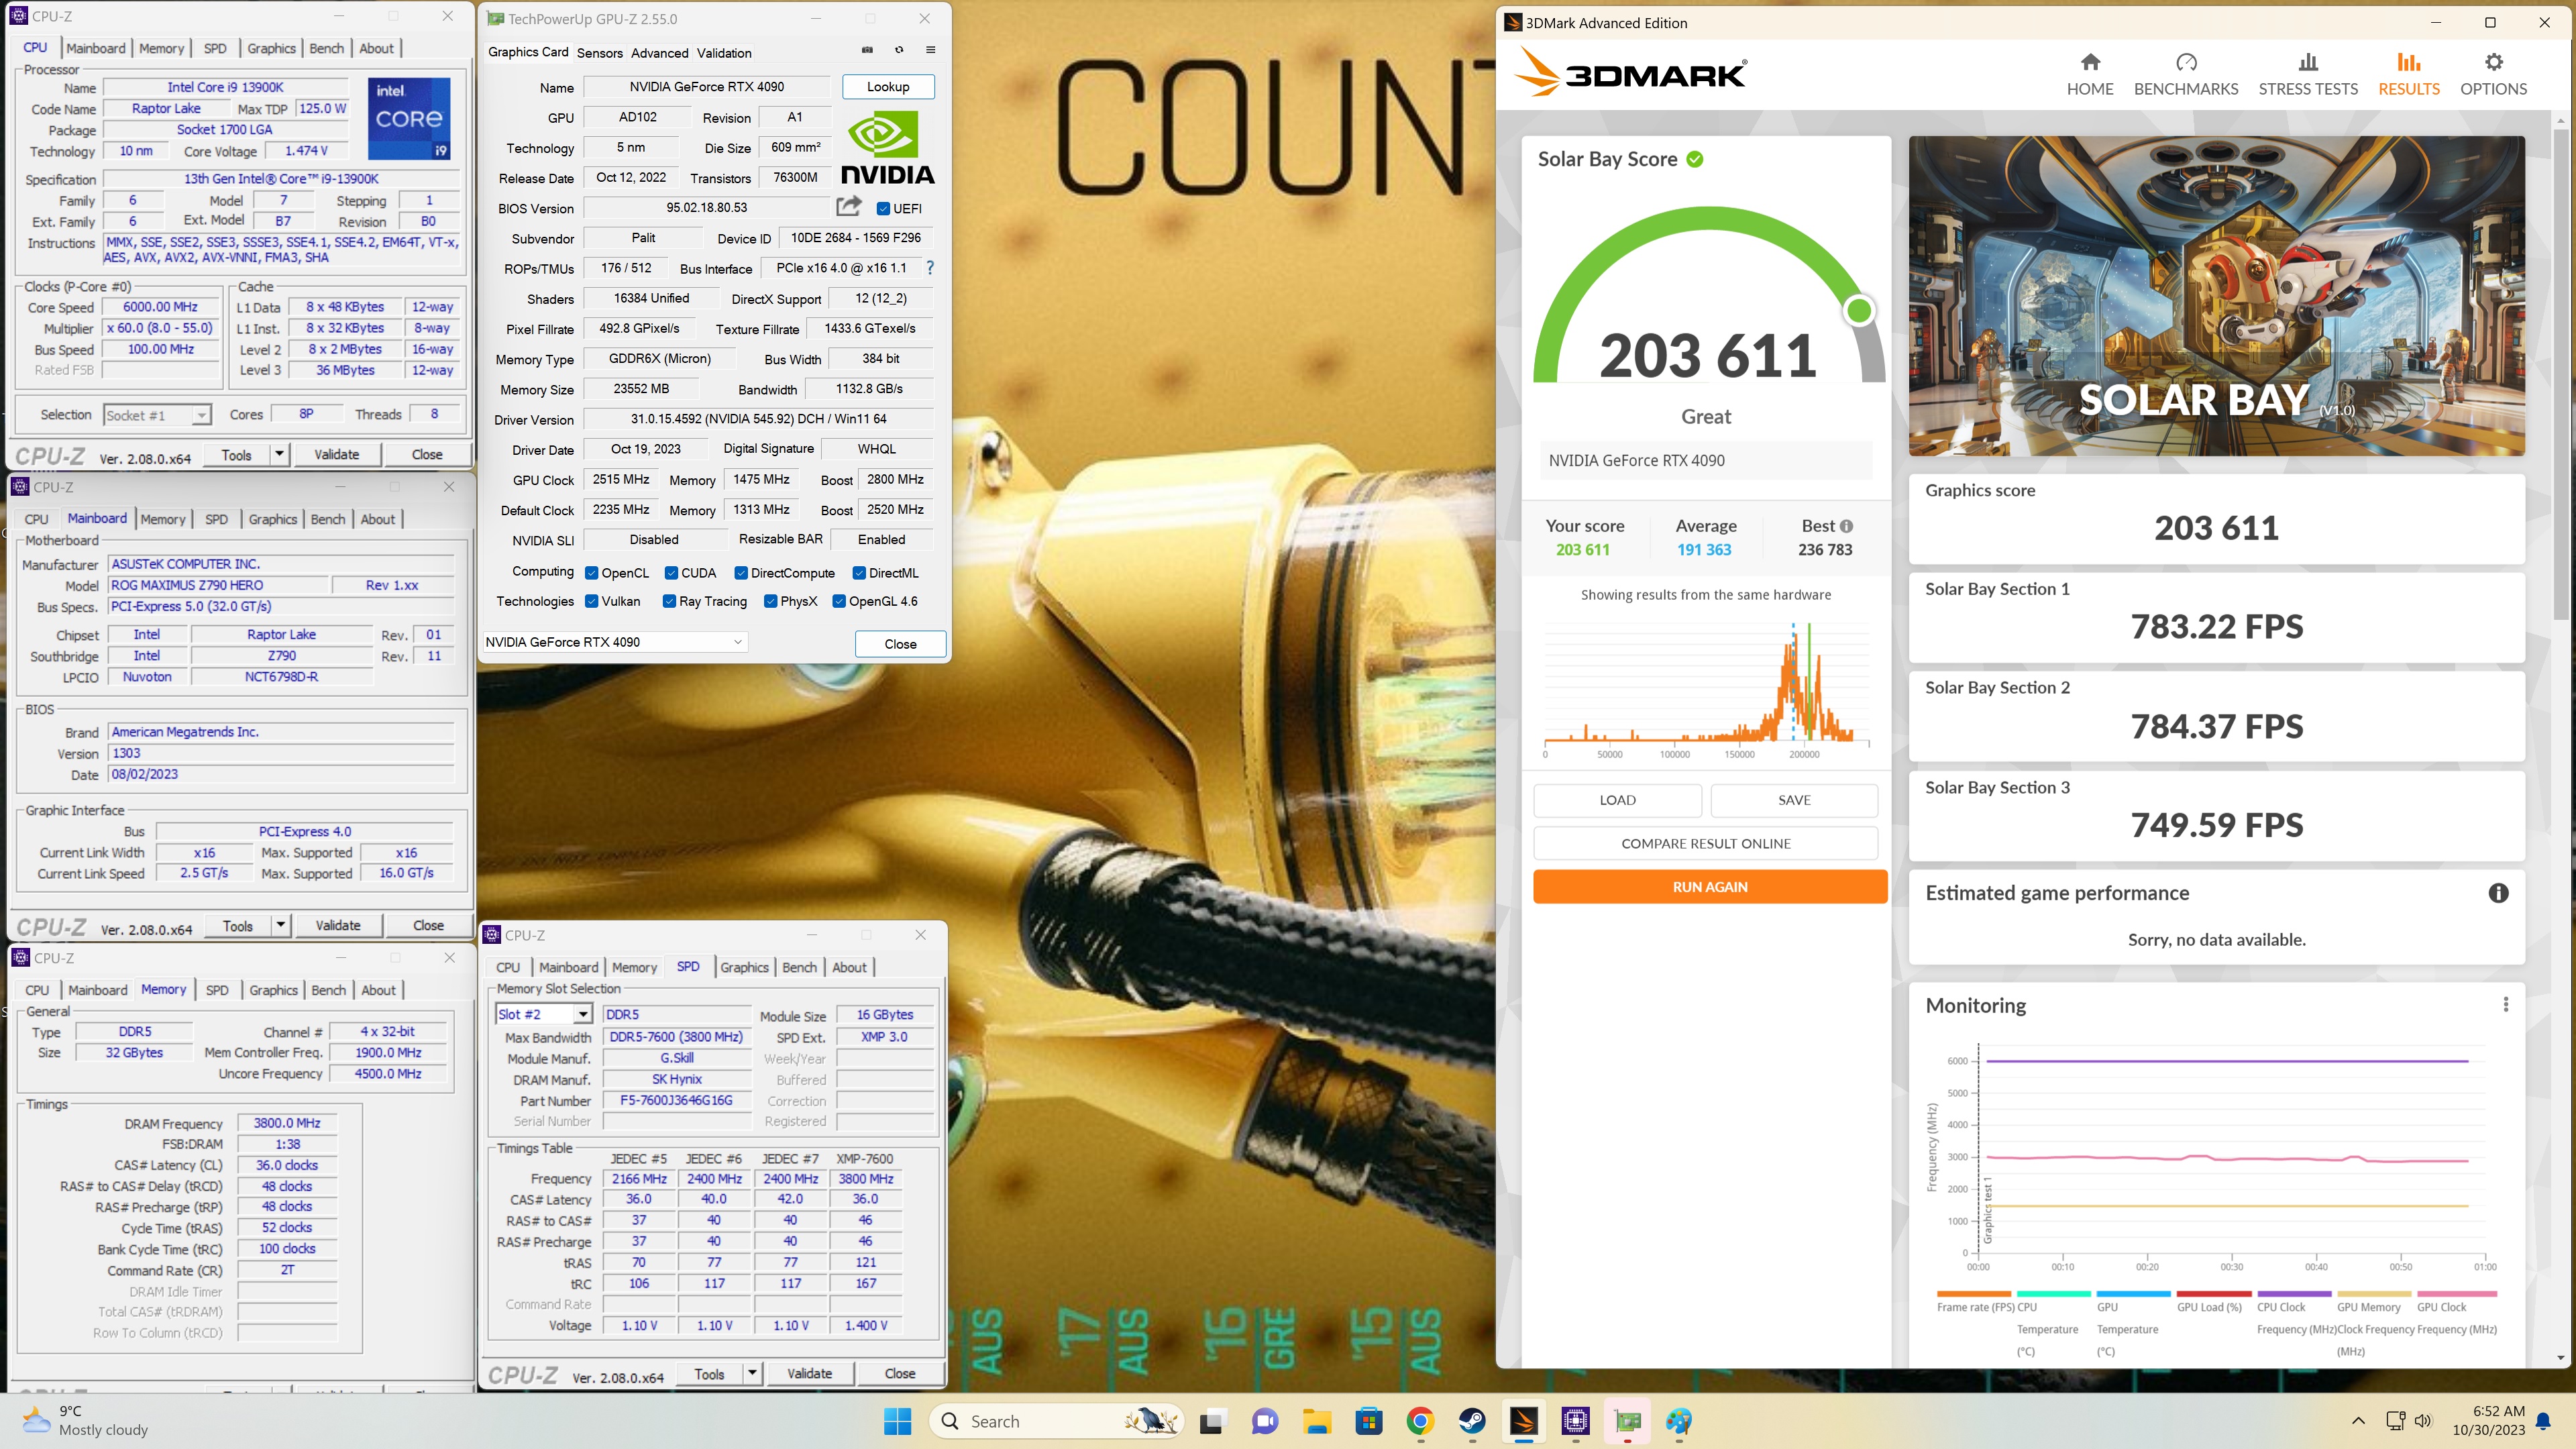Open 3DMark HOME icon
This screenshot has width=2576, height=1449.
click(x=2090, y=62)
